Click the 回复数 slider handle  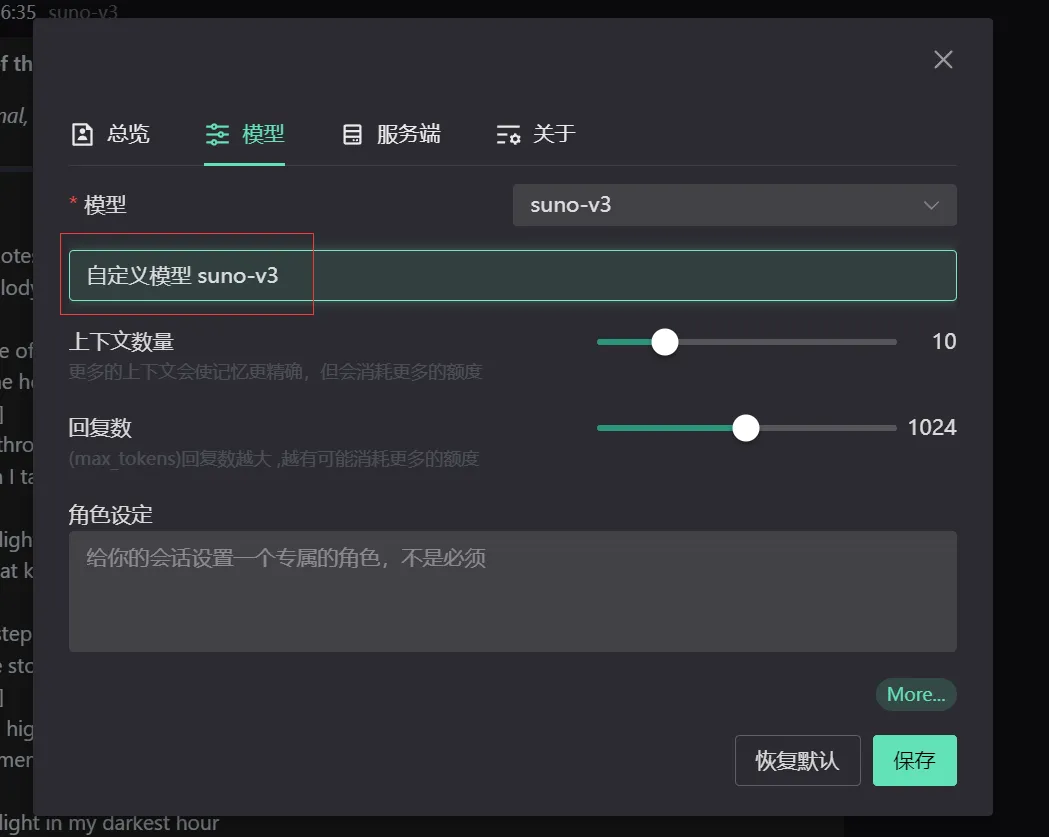745,428
